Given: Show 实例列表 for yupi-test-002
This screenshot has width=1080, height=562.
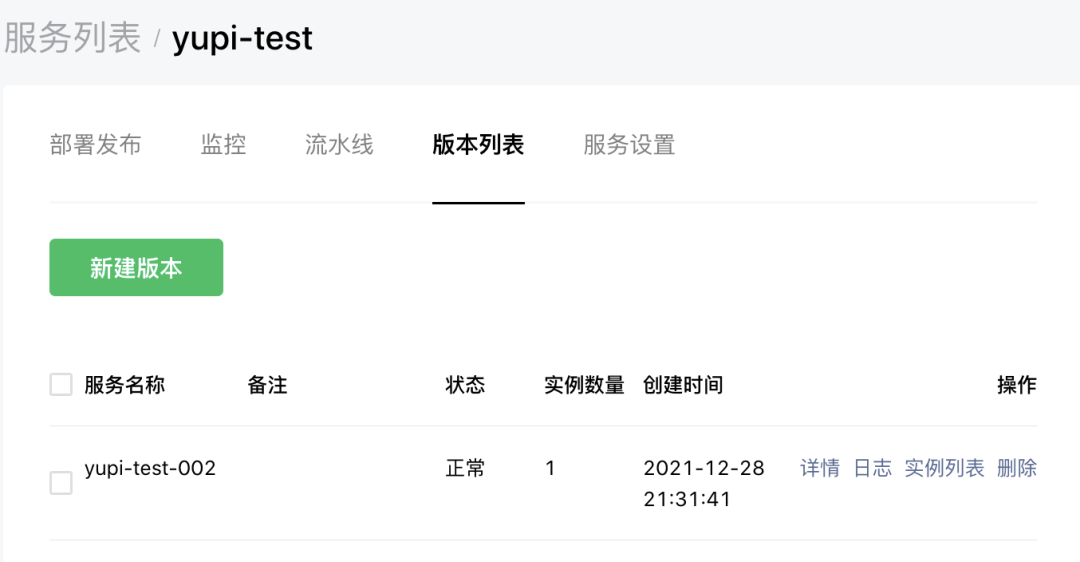Looking at the screenshot, I should pos(944,468).
